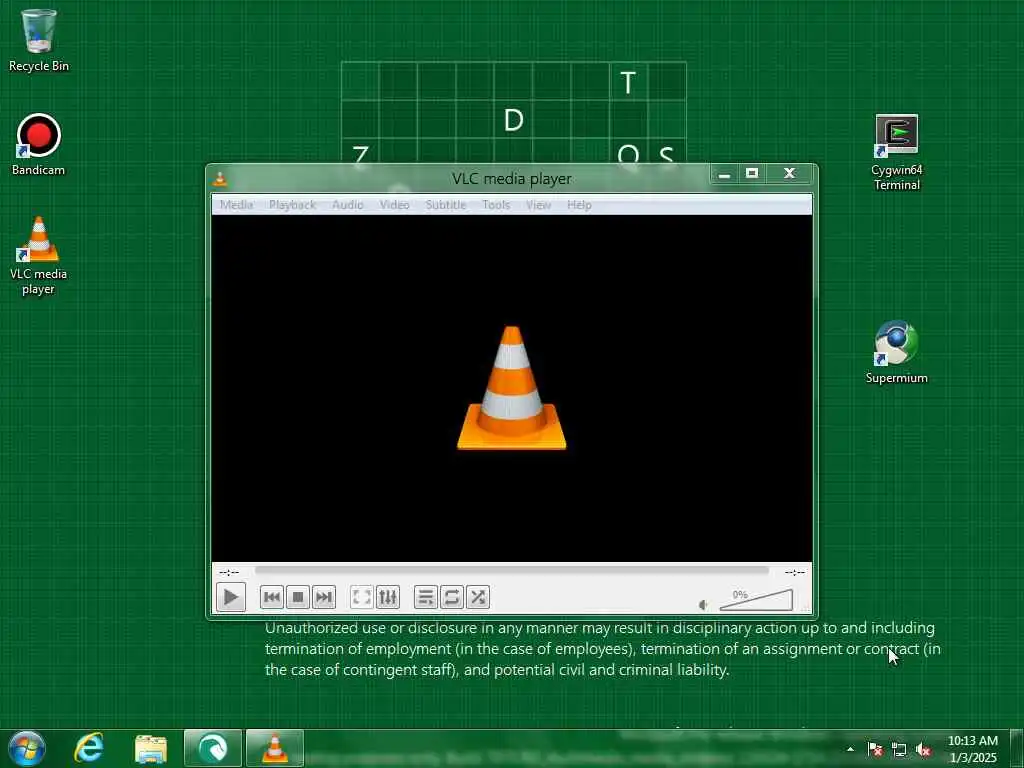Open the Tools menu
The height and width of the screenshot is (768, 1024).
[x=496, y=204]
